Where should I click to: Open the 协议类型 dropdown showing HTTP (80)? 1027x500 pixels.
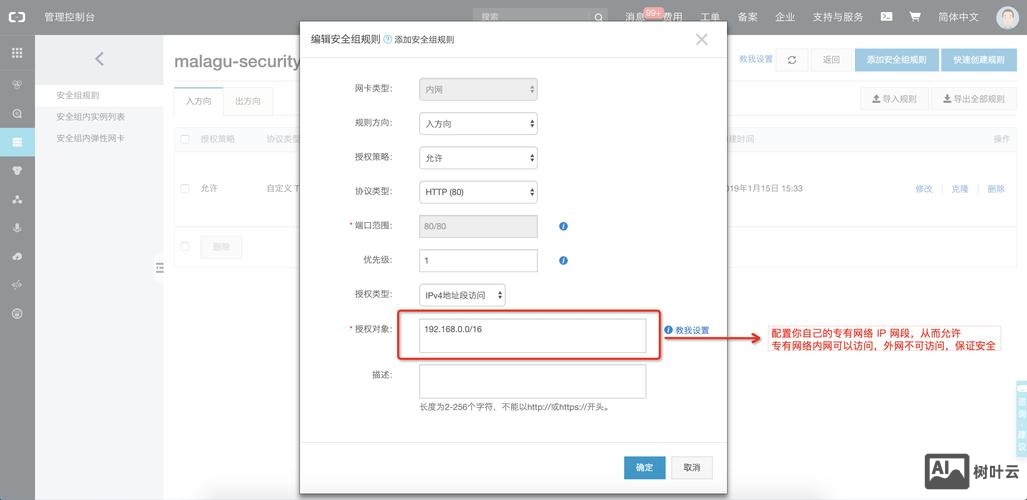pos(478,192)
